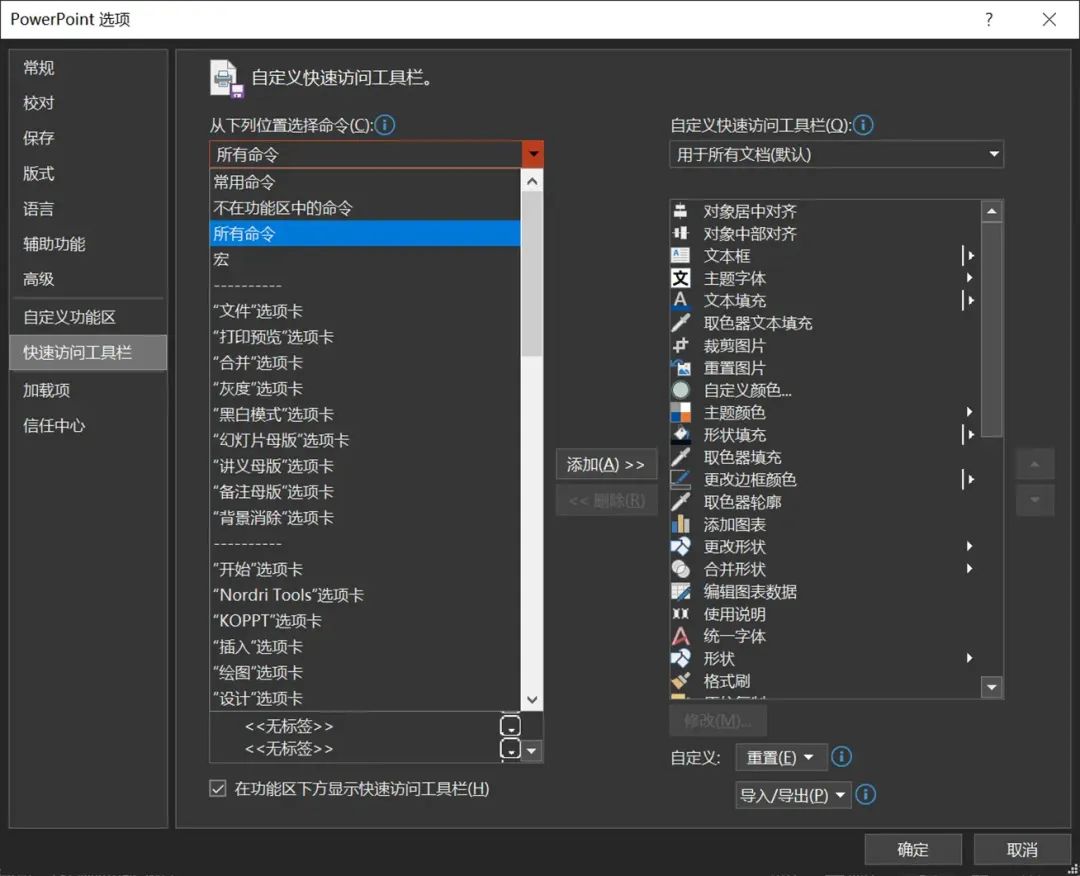Open the 信任中心 category
Screen dimensions: 1080x876
88,426
